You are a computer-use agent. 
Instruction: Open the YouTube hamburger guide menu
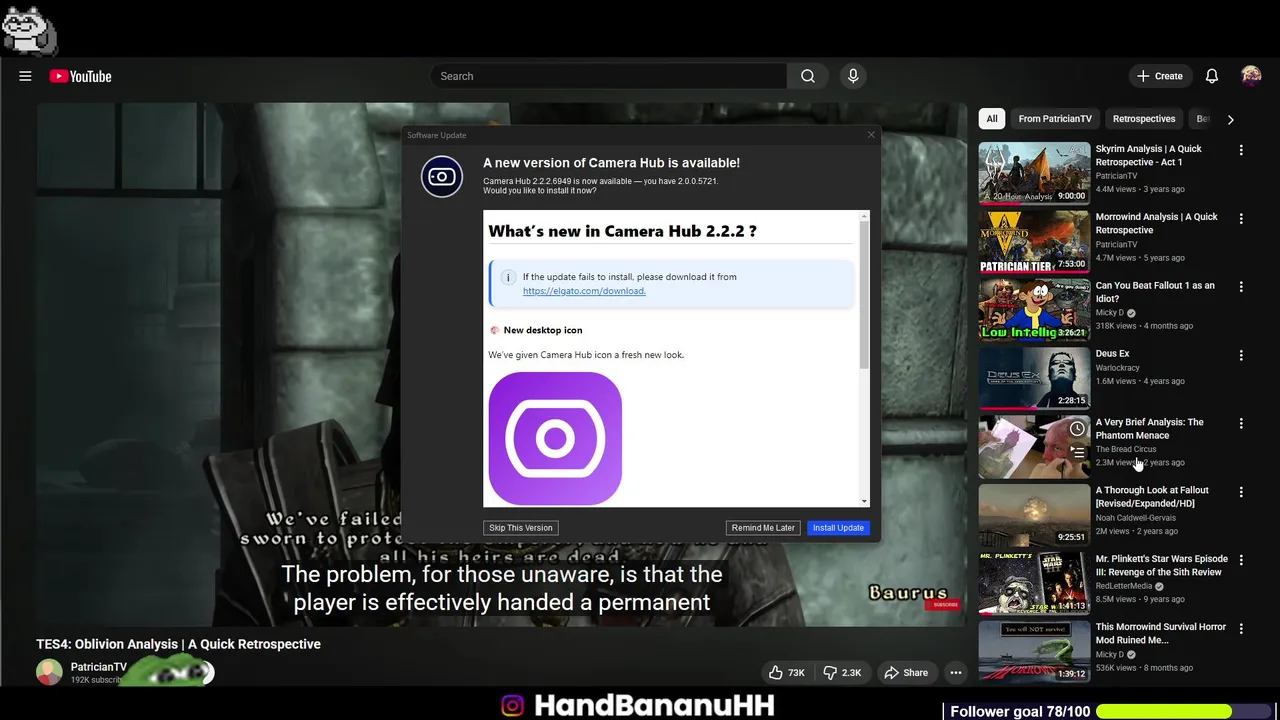click(x=25, y=76)
